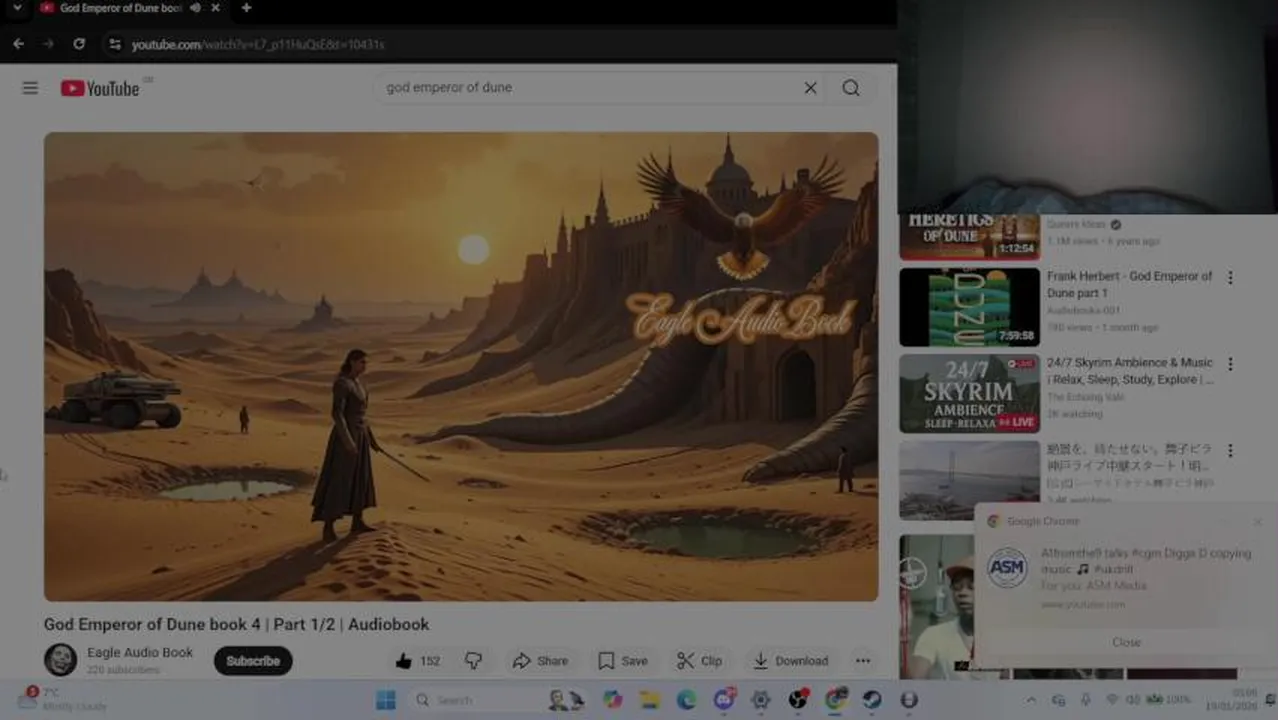Image resolution: width=1278 pixels, height=720 pixels.
Task: Close the God Emperor of Dune tab
Action: (215, 8)
